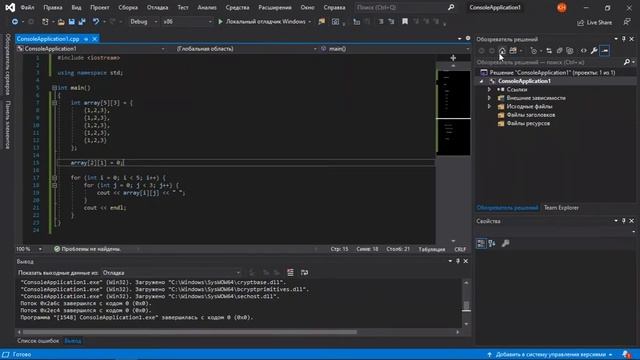Screen dimensions: 640x360
Task: Click the Open File folder icon
Action: click(x=61, y=22)
